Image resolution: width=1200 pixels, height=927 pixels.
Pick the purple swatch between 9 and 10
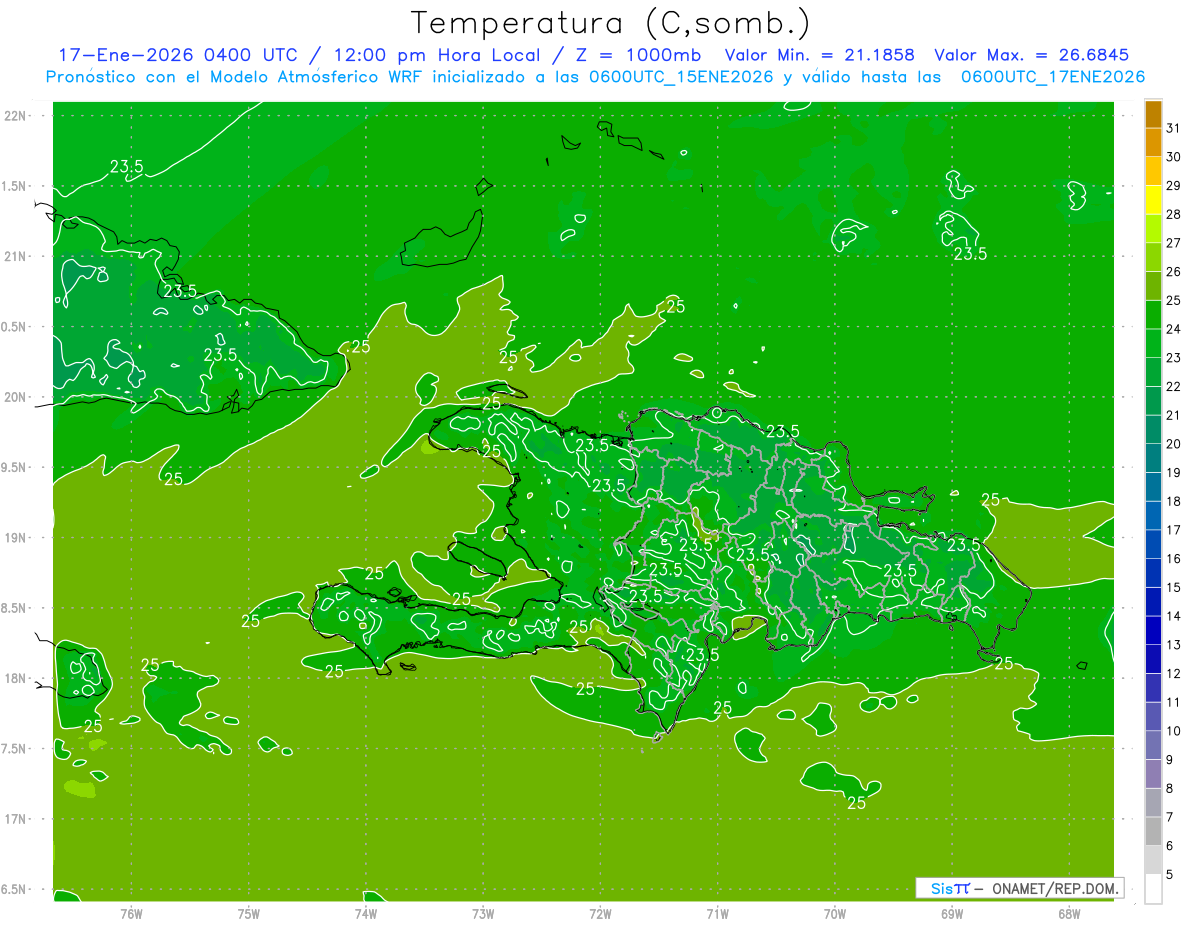coord(1153,746)
